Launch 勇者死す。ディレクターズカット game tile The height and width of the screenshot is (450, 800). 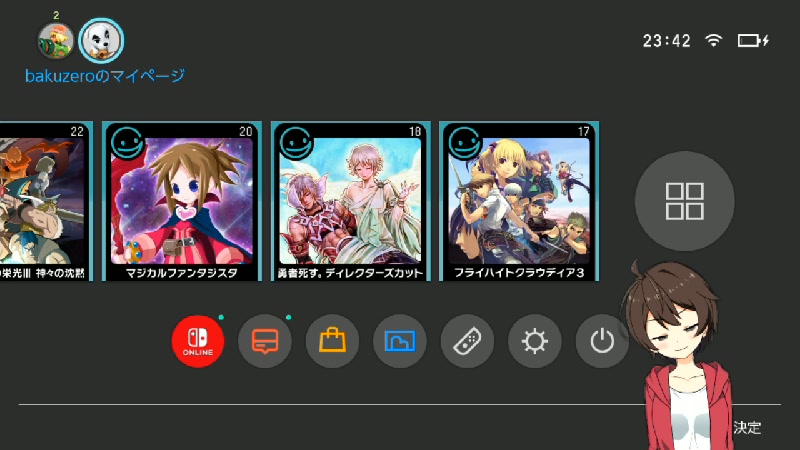[x=351, y=201]
